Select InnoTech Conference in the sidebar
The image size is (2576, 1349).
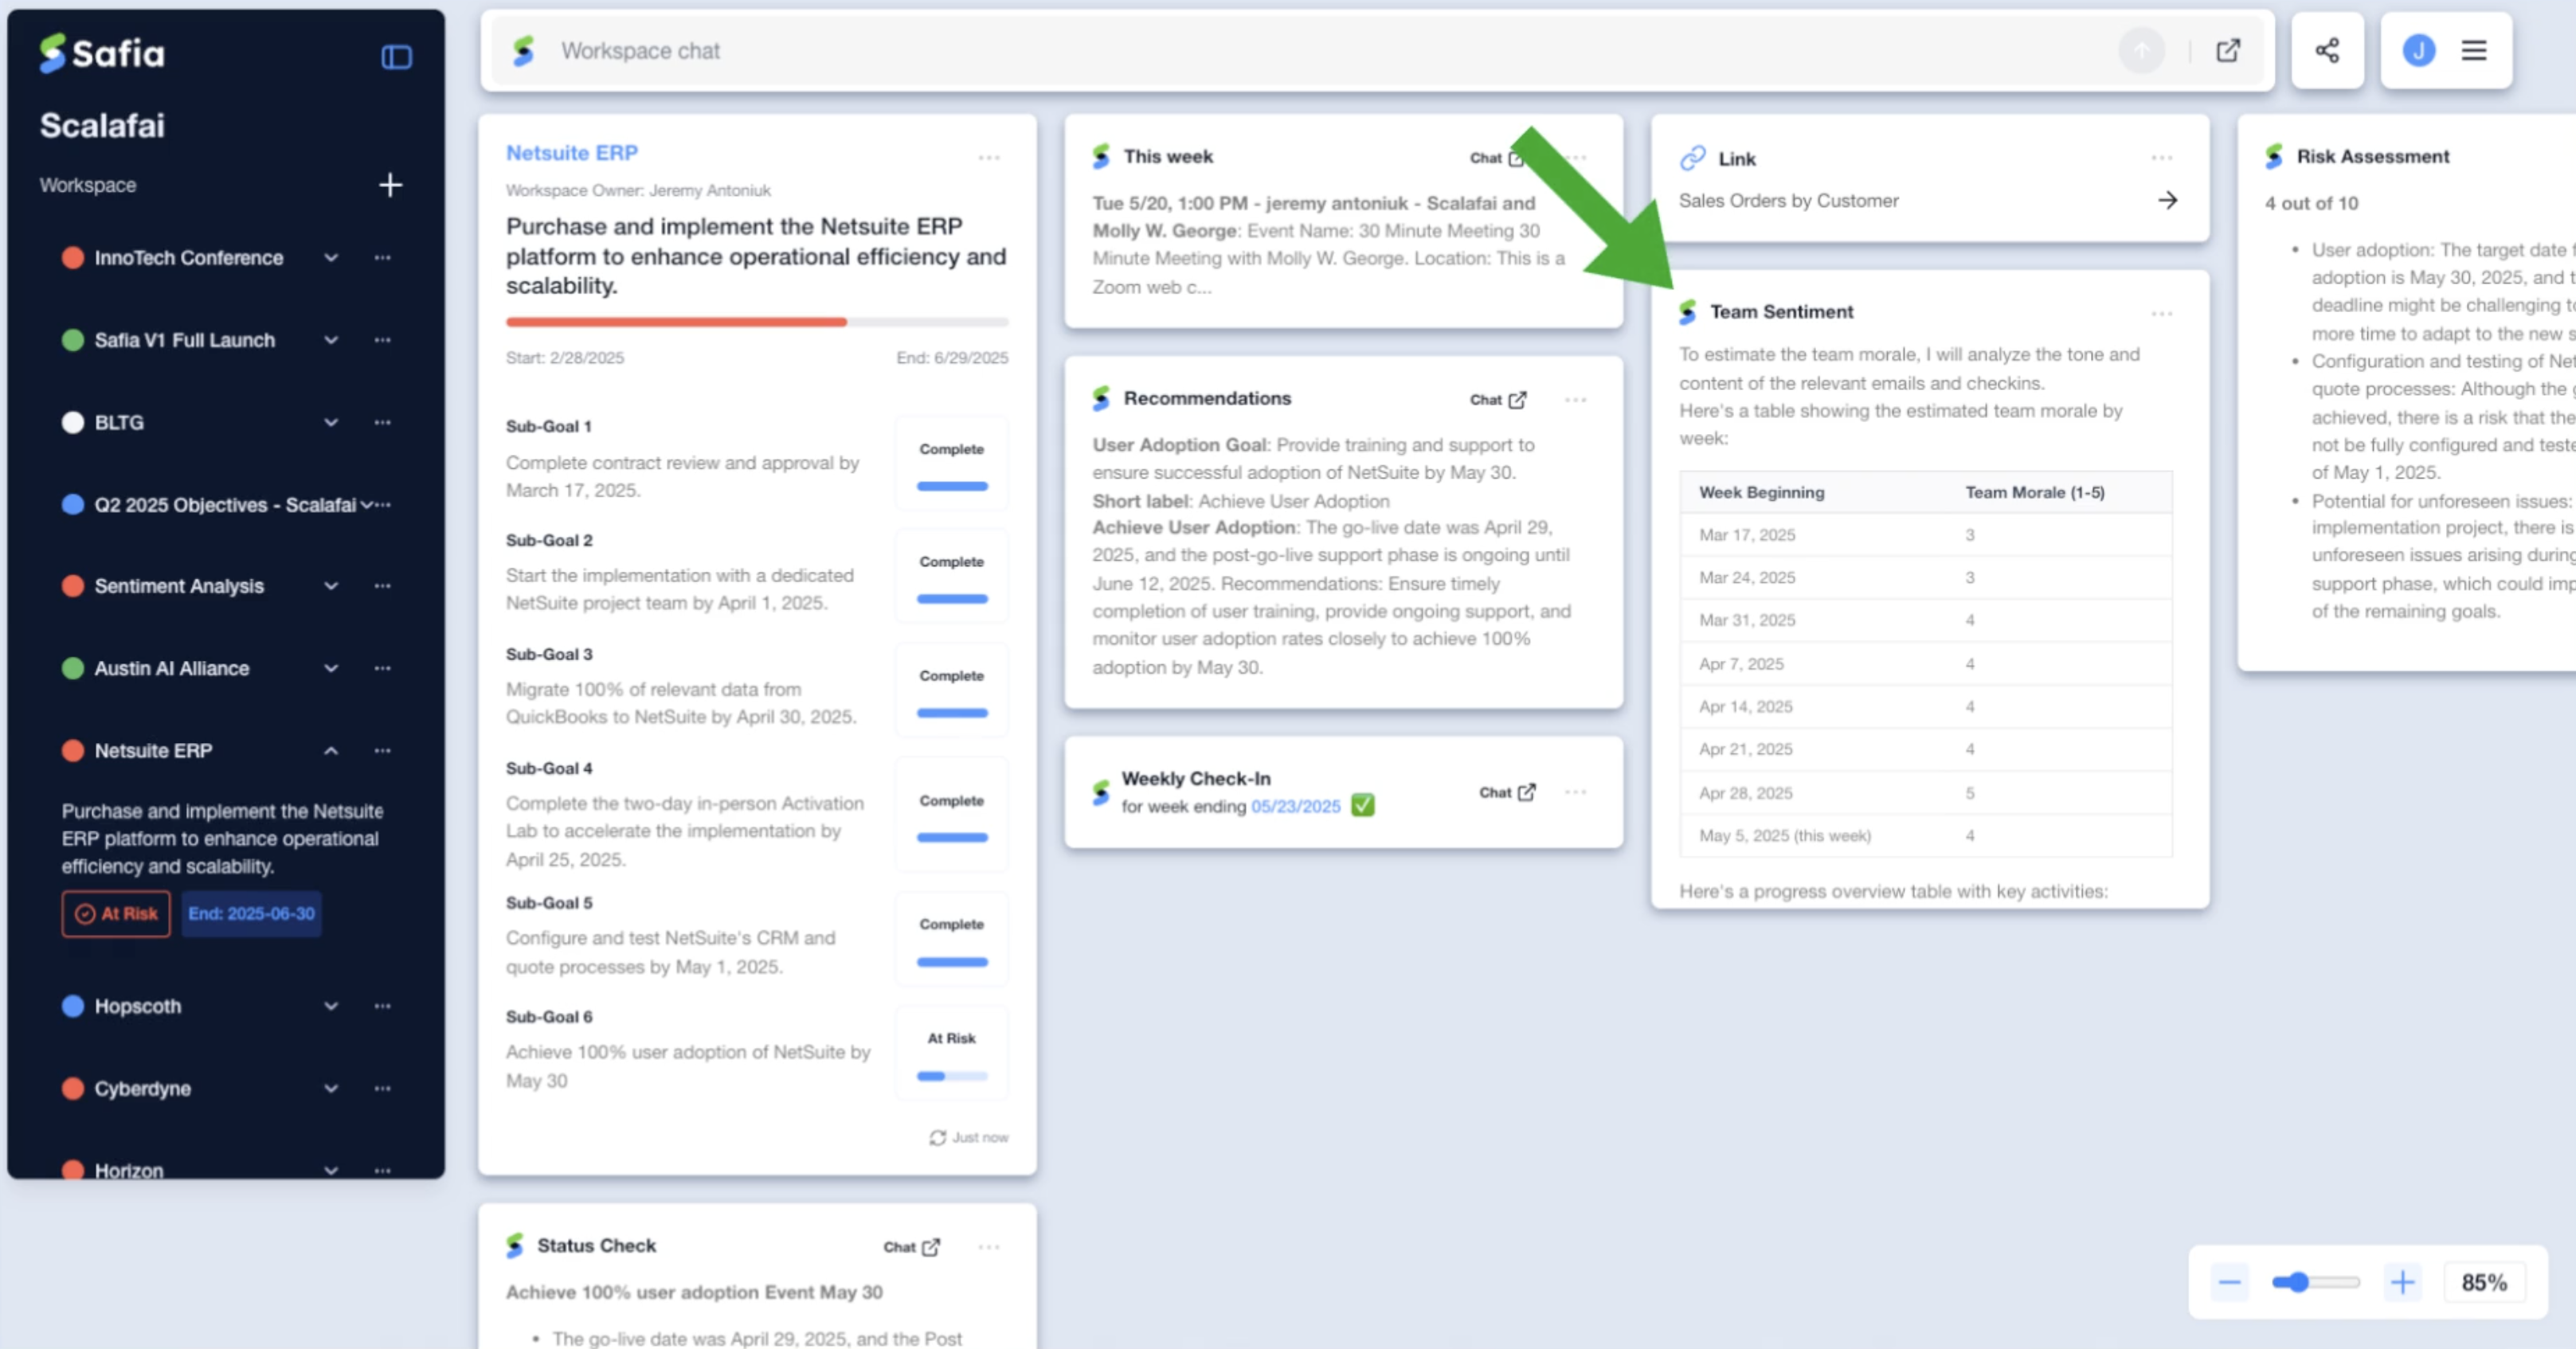click(188, 257)
